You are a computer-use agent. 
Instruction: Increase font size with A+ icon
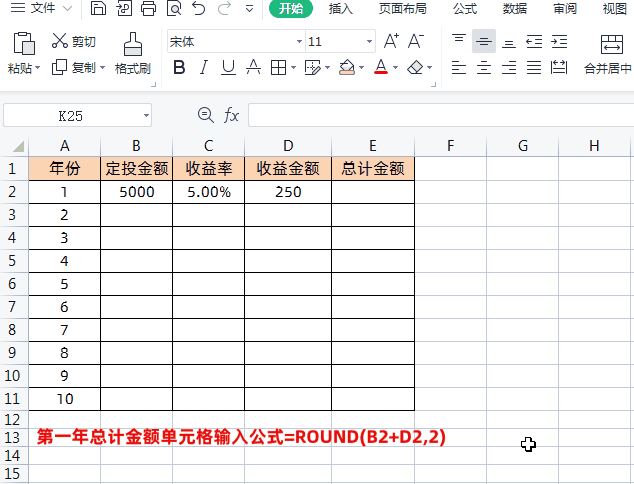391,41
